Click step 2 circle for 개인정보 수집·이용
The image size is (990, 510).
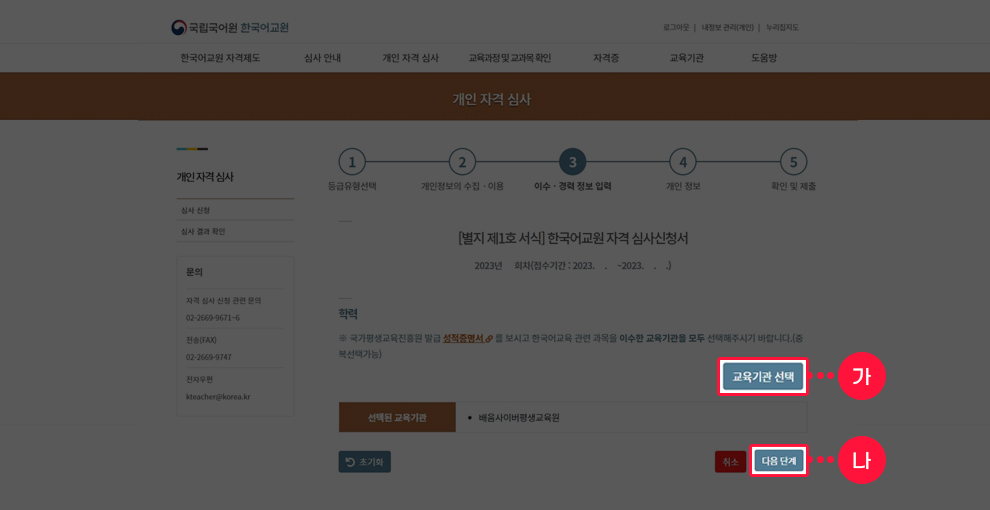pyautogui.click(x=461, y=162)
